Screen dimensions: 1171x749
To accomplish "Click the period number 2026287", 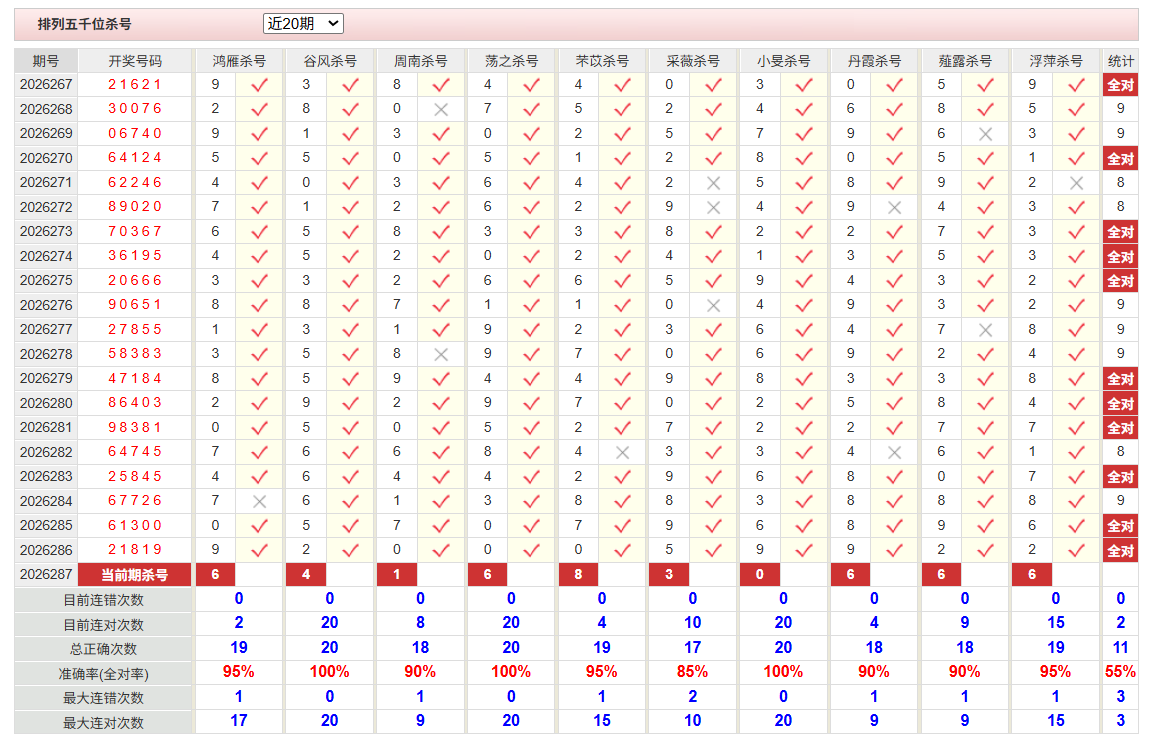I will coord(46,575).
